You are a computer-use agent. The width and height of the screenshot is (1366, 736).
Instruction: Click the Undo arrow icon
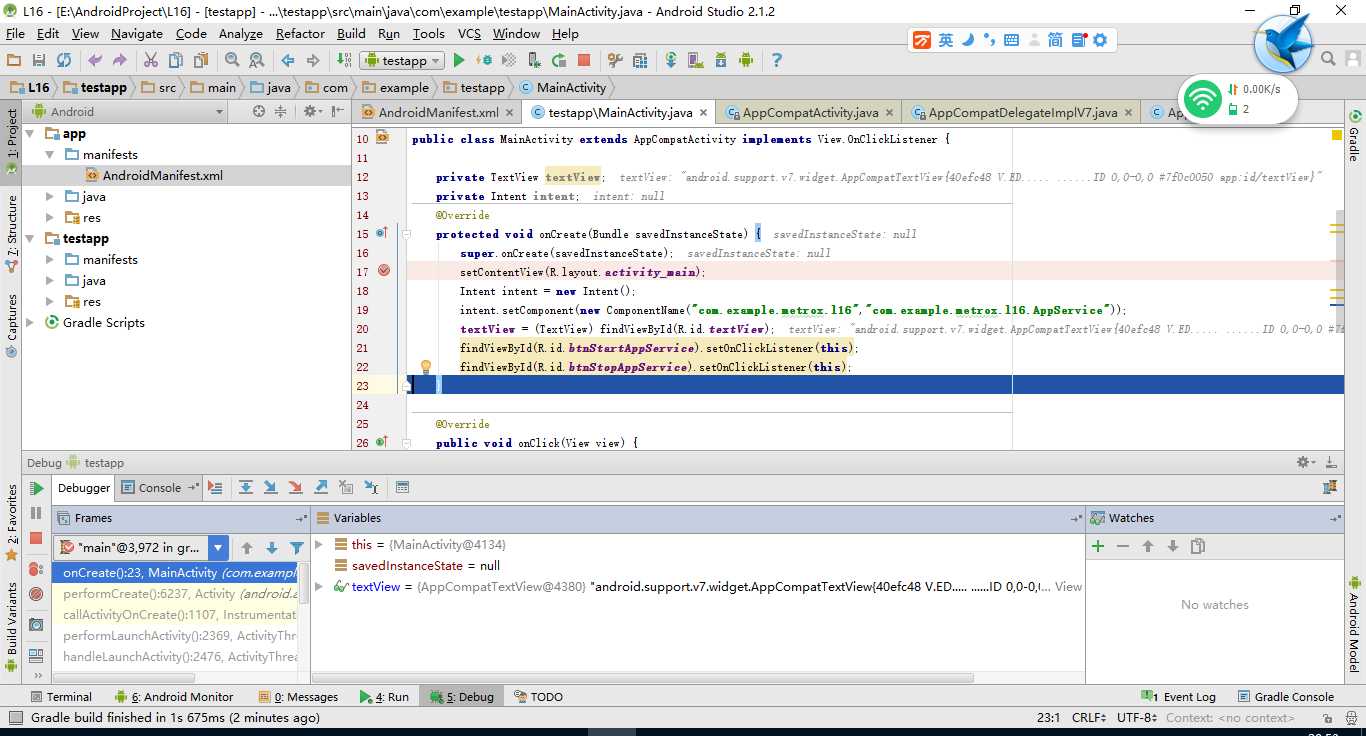click(95, 60)
